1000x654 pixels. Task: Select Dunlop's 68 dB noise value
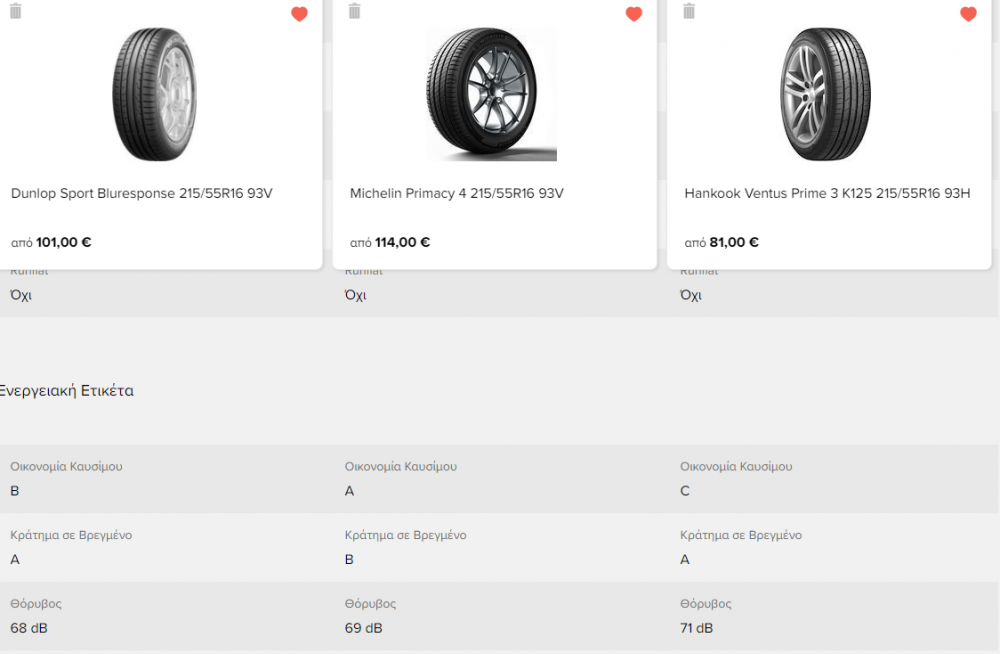click(x=29, y=628)
